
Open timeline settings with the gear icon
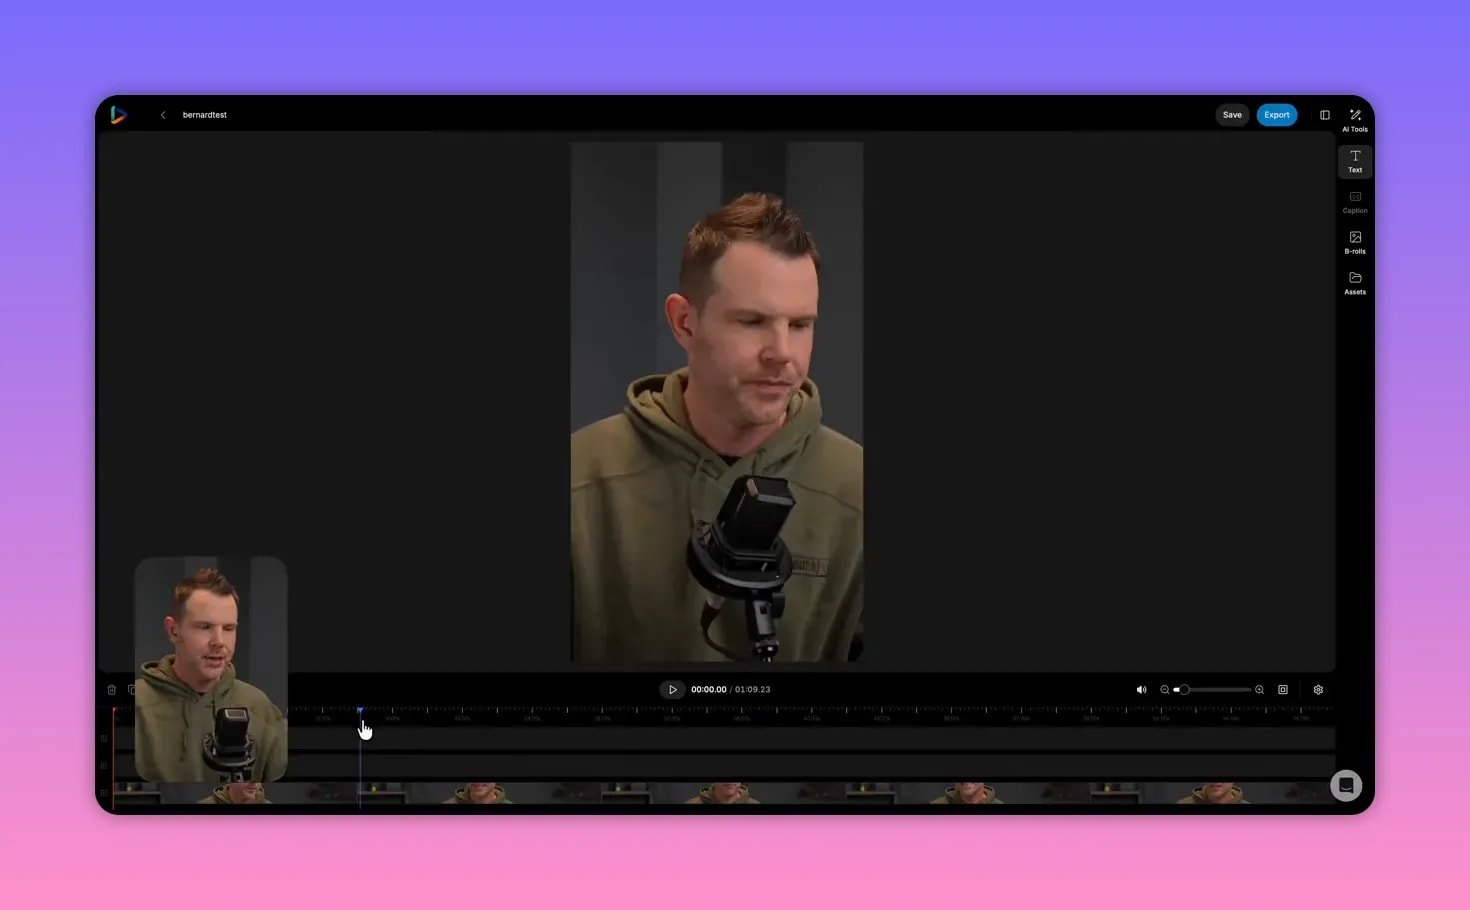1318,689
